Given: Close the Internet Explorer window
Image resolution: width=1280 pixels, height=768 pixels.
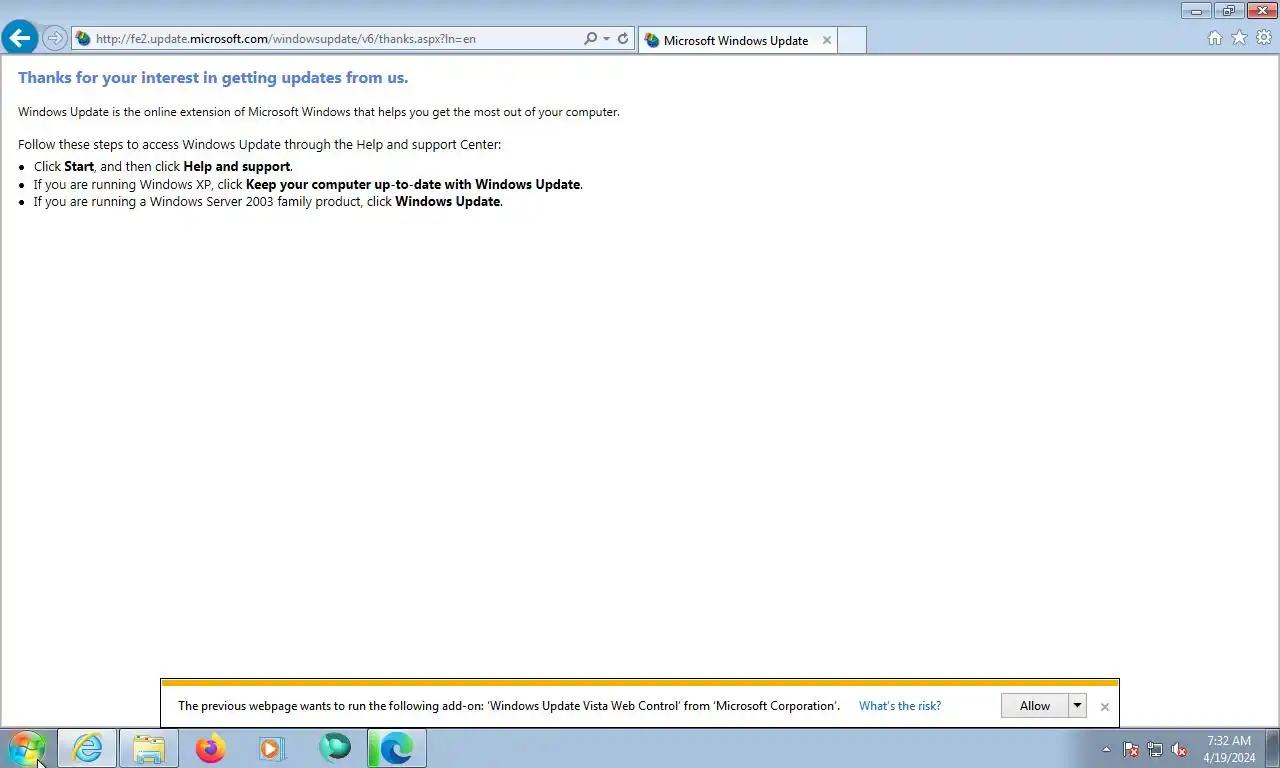Looking at the screenshot, I should [x=1262, y=11].
